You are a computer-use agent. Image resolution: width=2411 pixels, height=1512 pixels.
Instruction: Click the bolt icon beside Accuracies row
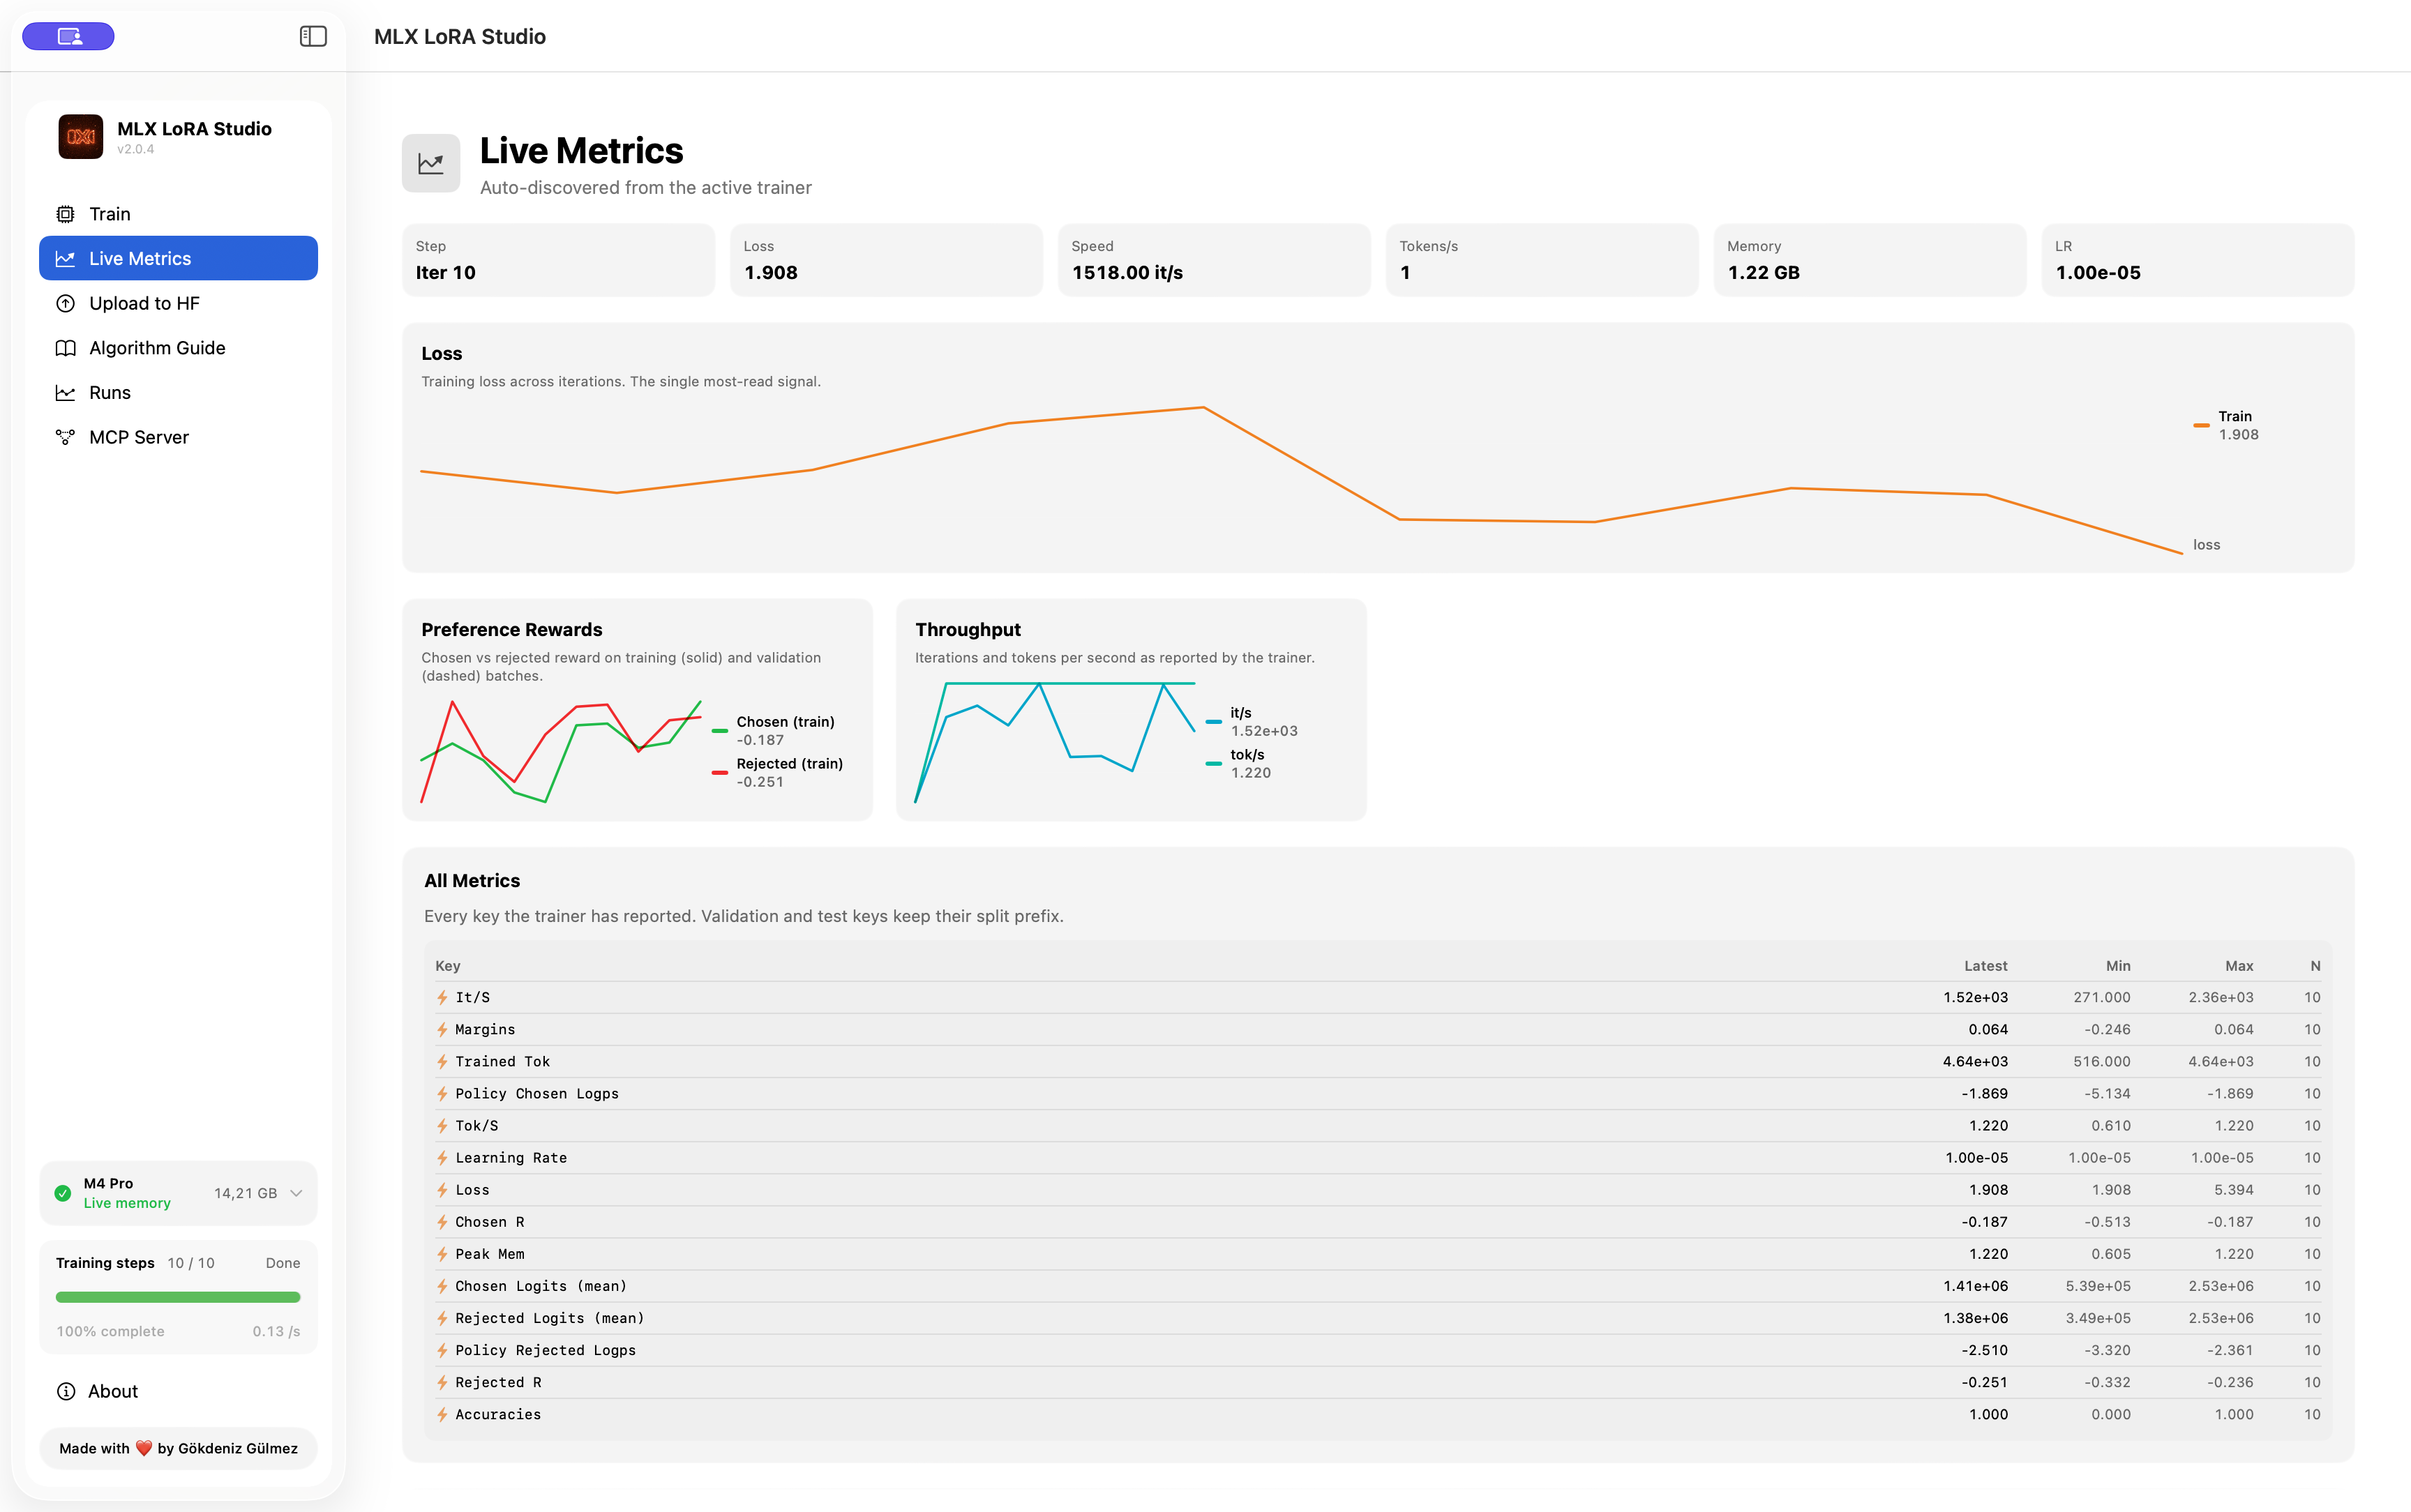442,1415
